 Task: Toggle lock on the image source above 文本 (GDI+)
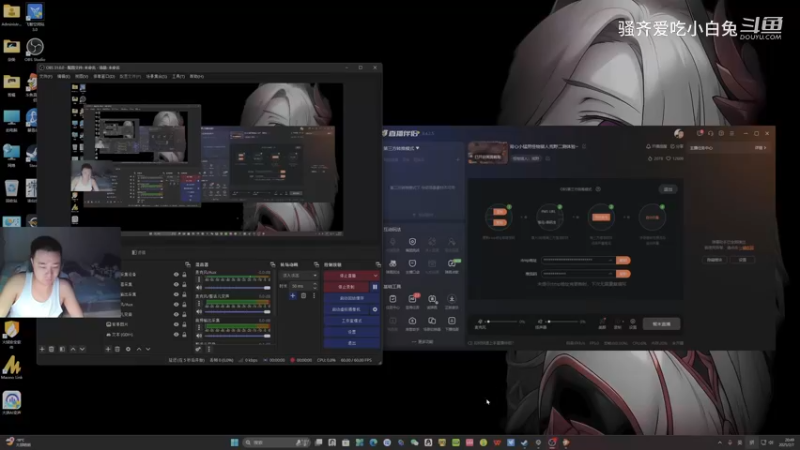[x=184, y=324]
